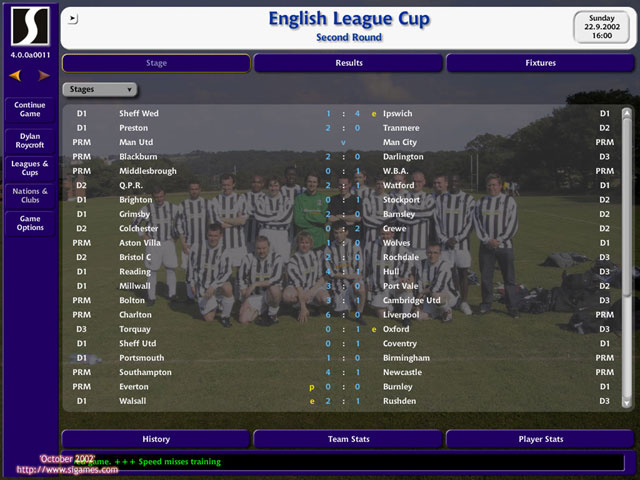
Task: Open the History section
Action: click(156, 439)
